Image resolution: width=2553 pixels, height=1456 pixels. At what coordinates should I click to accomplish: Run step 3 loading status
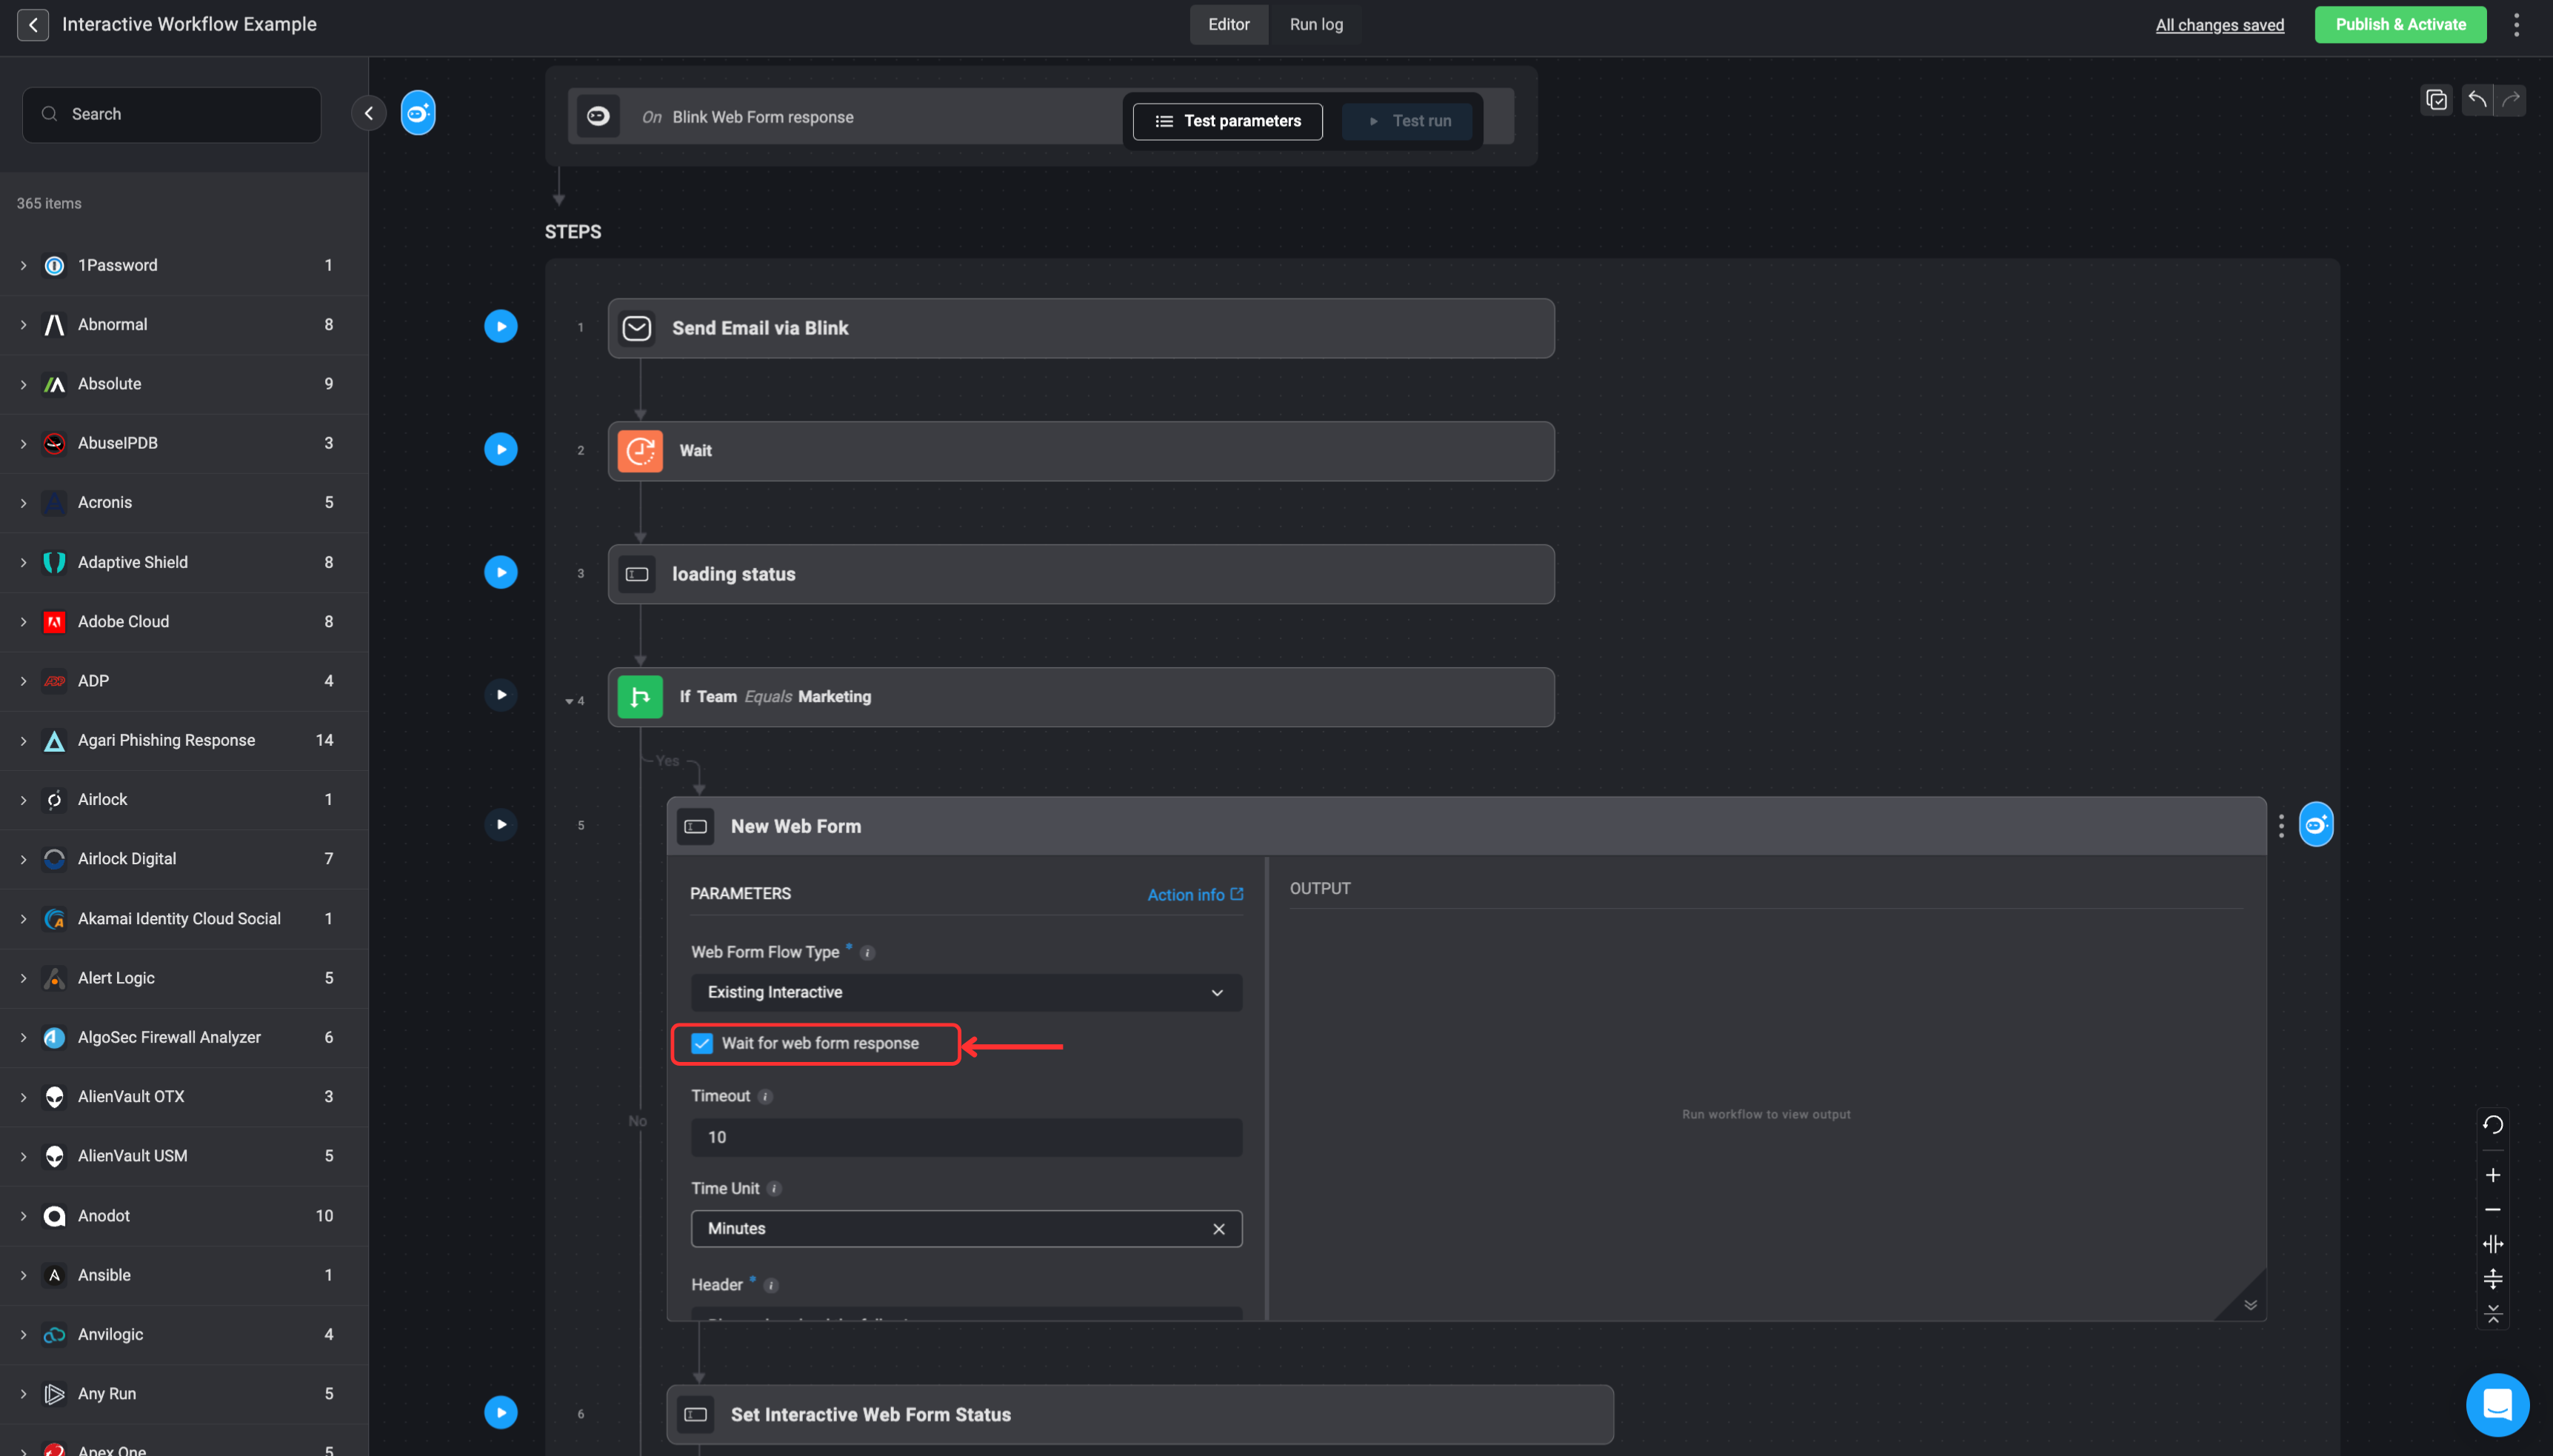tap(501, 572)
